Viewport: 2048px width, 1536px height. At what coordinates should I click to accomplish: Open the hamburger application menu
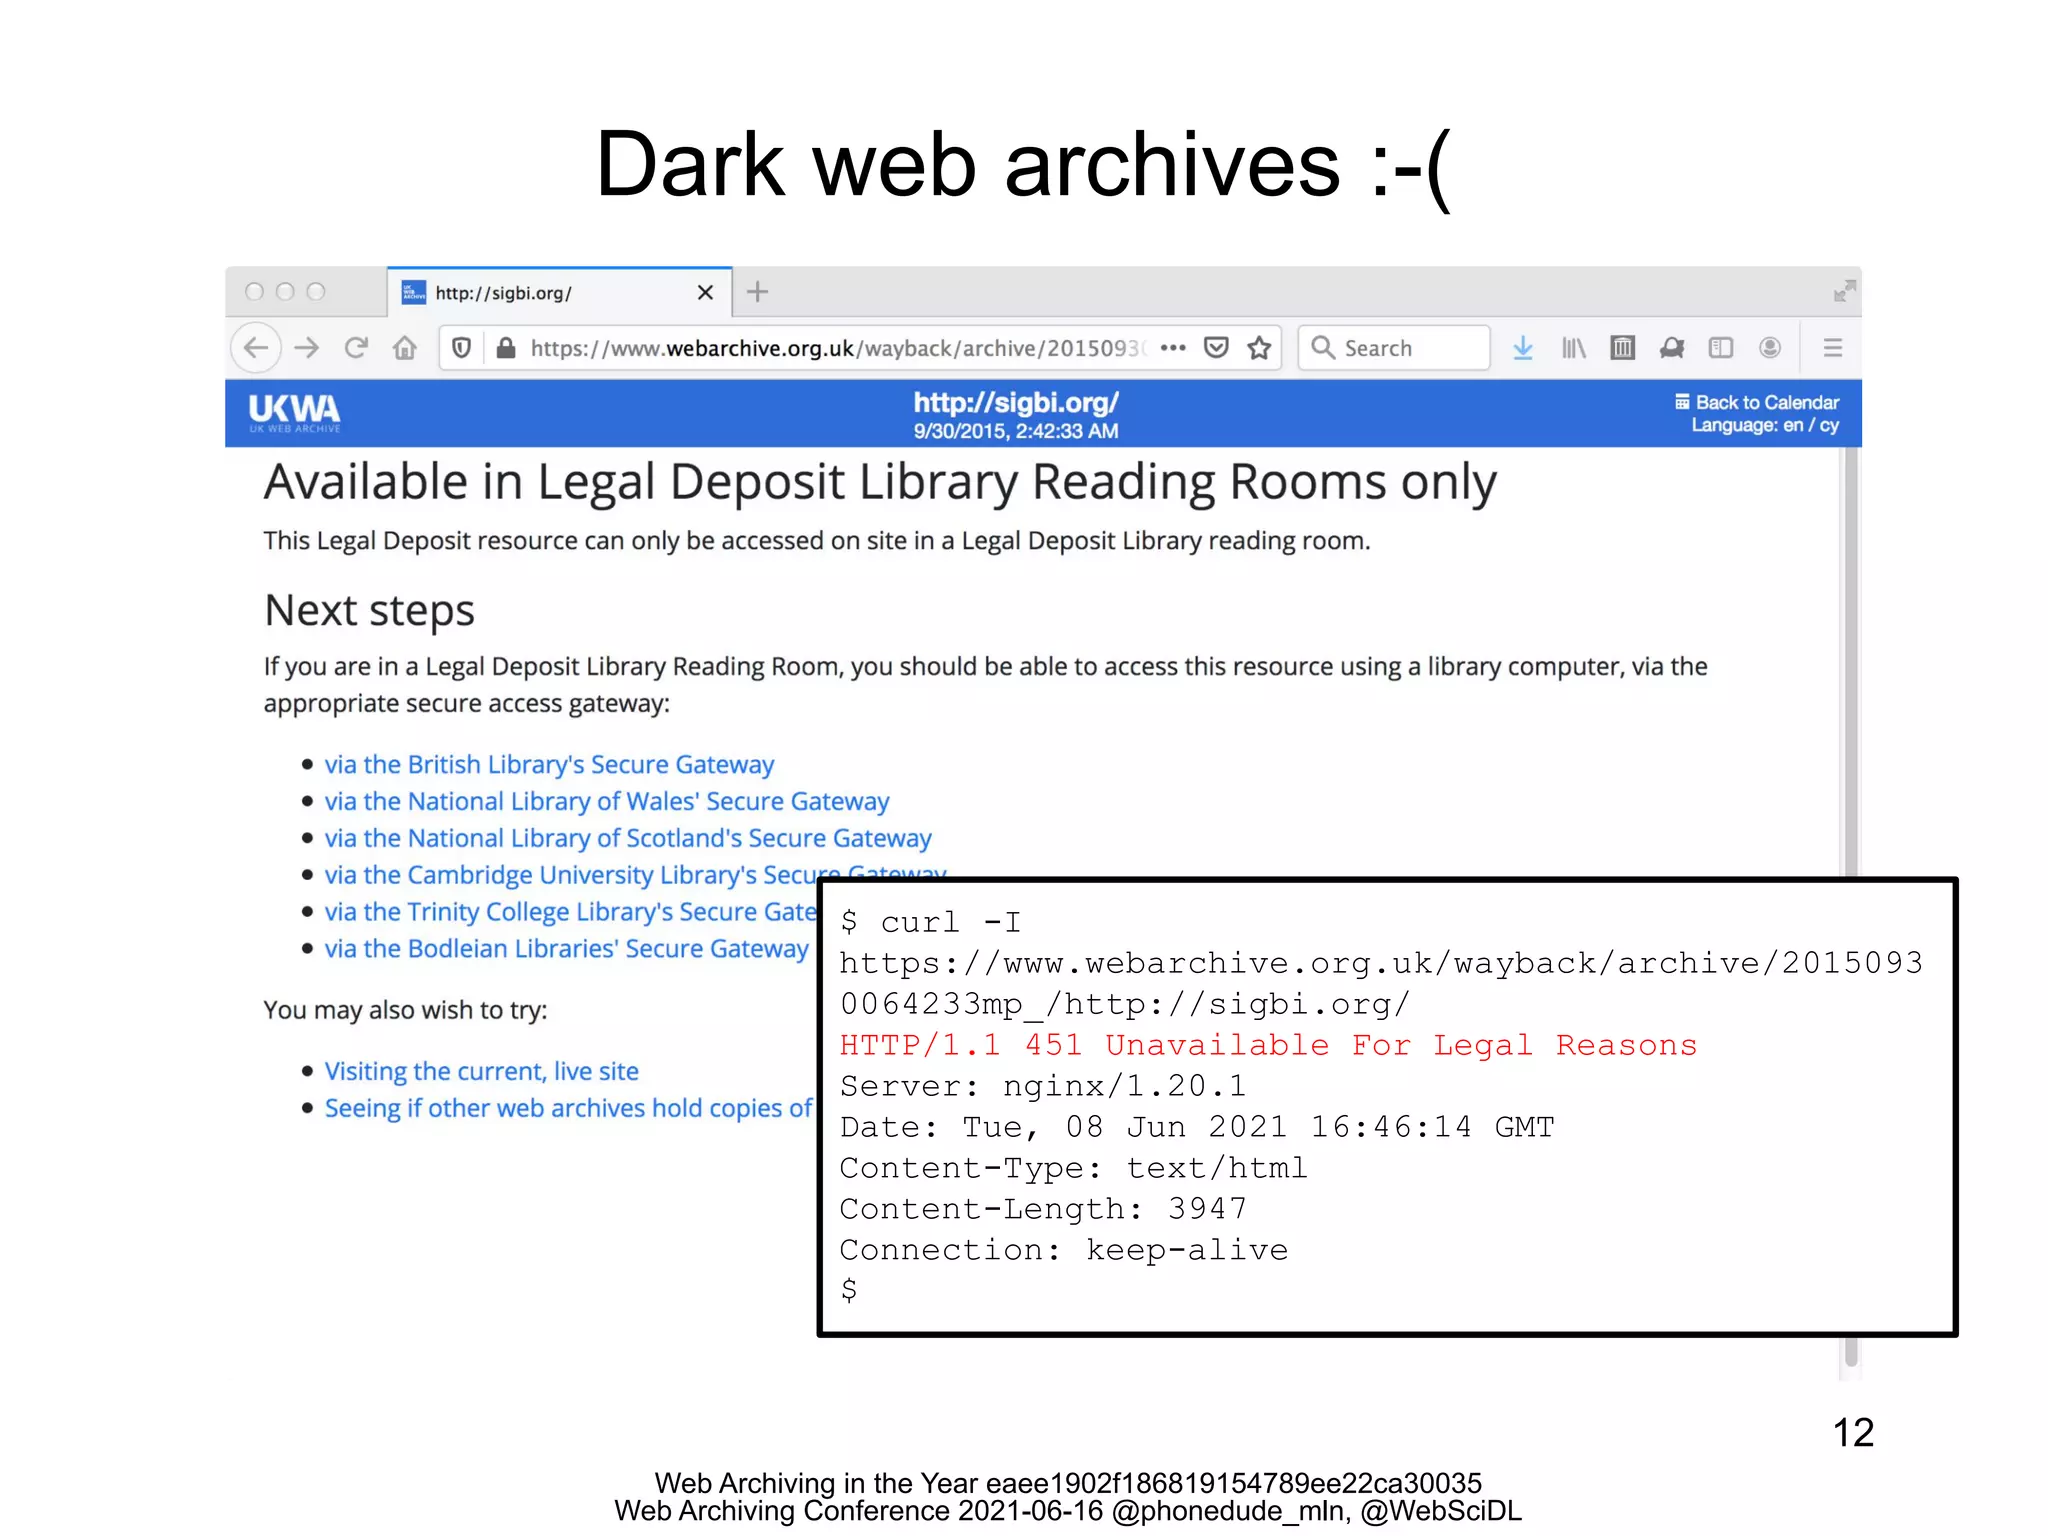click(1833, 348)
